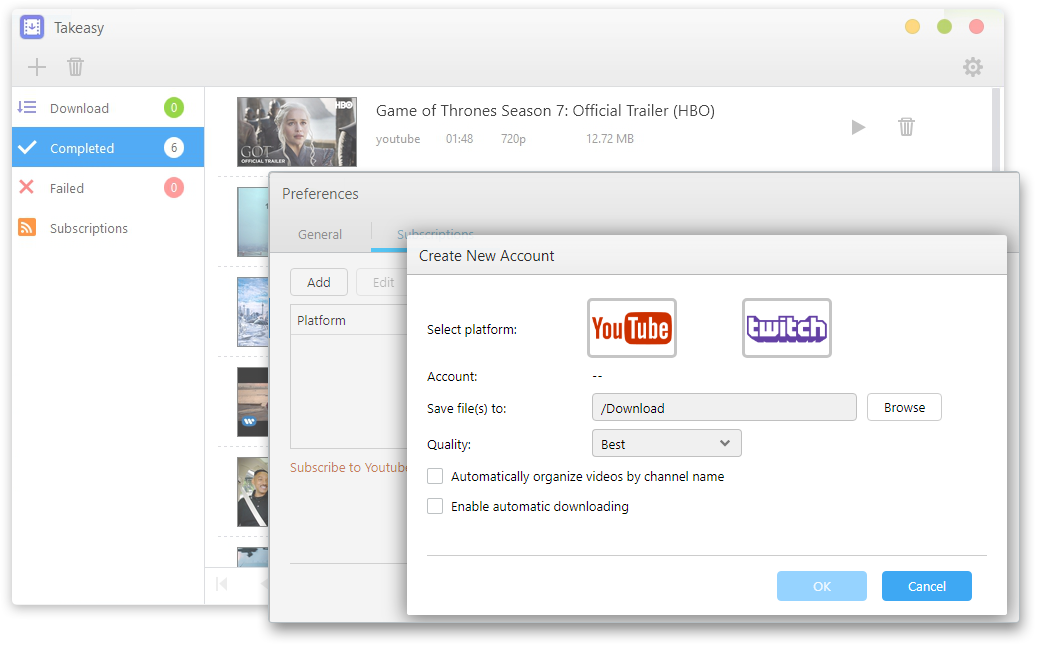Confirm the new account with OK
The image size is (1044, 651).
tap(822, 586)
